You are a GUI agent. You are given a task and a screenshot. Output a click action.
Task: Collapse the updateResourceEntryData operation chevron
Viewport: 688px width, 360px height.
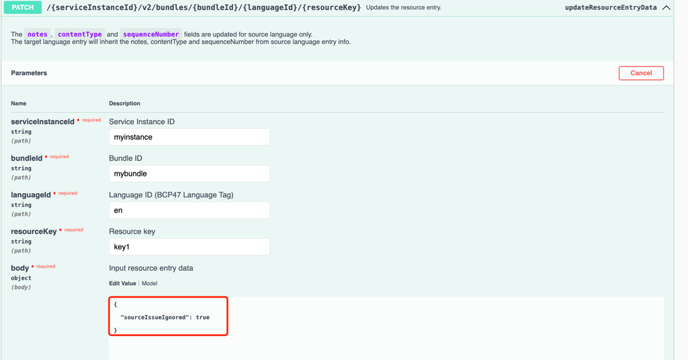(666, 7)
